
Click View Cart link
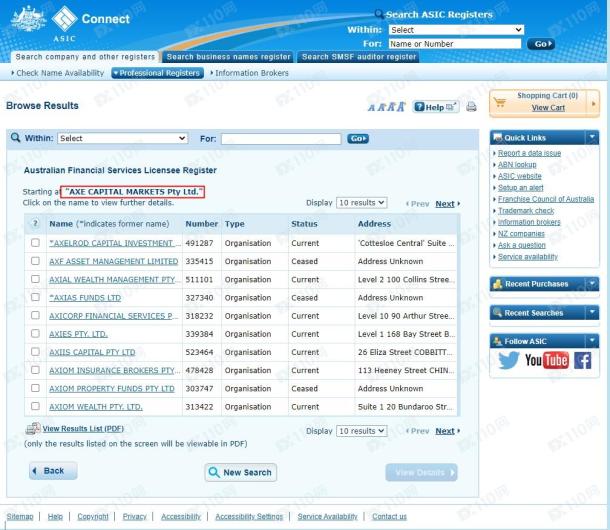(x=548, y=108)
